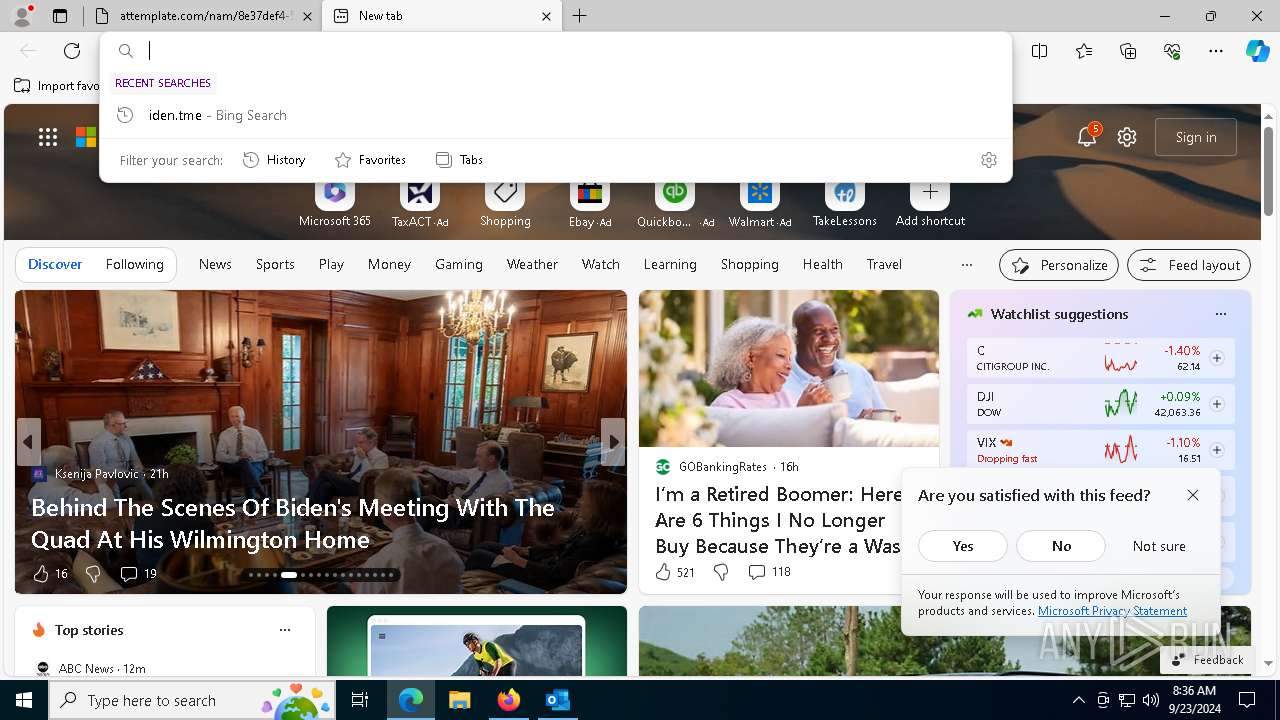Open Top stories options menu
The image size is (1280, 720).
(285, 630)
